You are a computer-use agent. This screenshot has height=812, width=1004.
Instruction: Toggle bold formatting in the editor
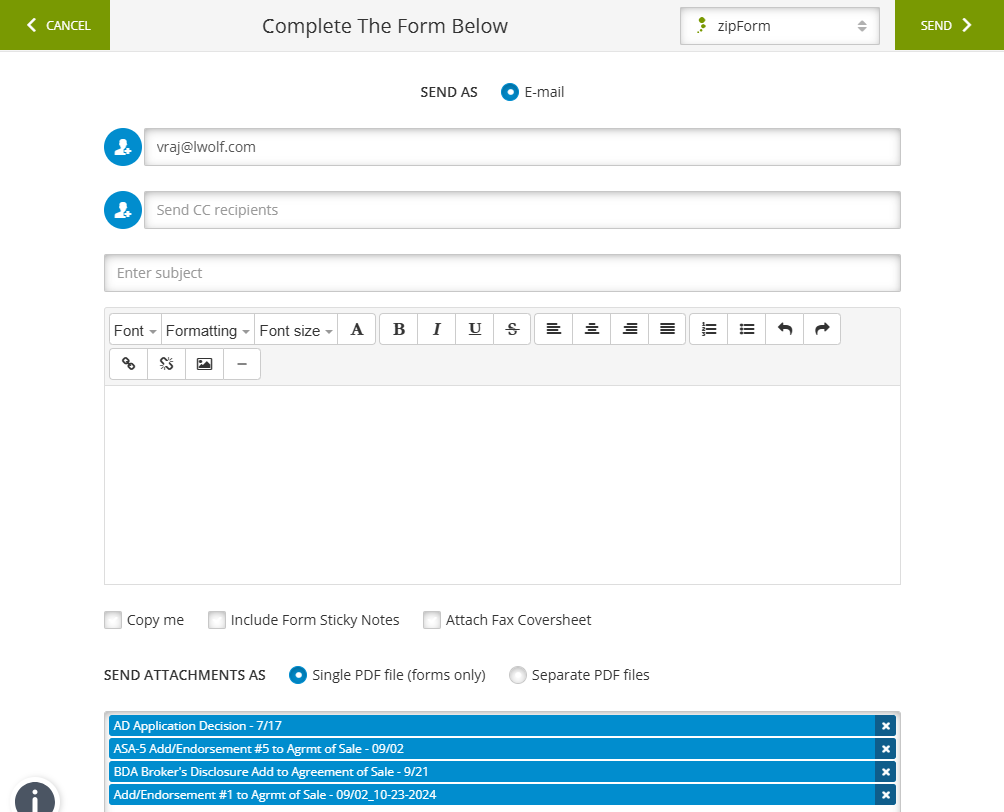pyautogui.click(x=398, y=328)
